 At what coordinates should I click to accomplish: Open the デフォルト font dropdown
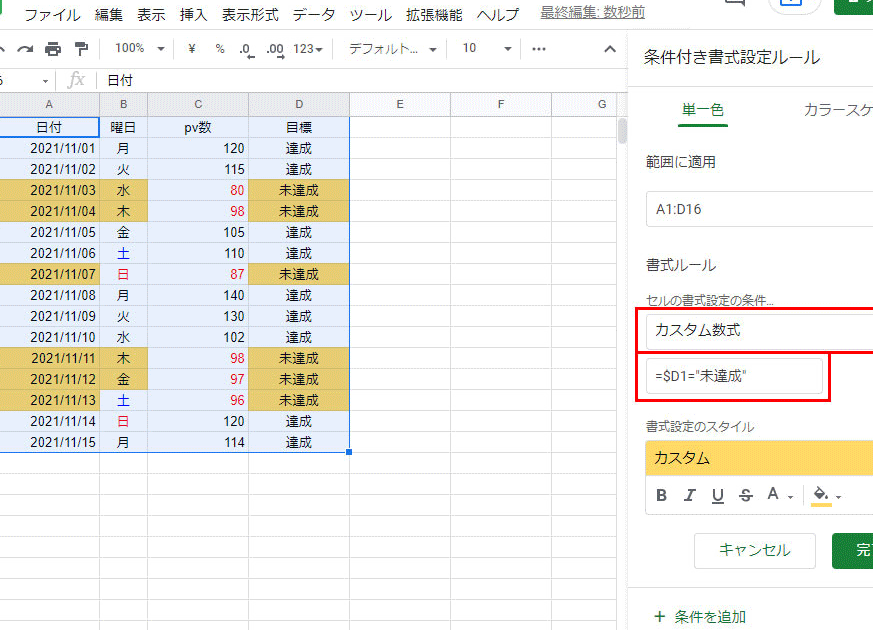[x=393, y=49]
